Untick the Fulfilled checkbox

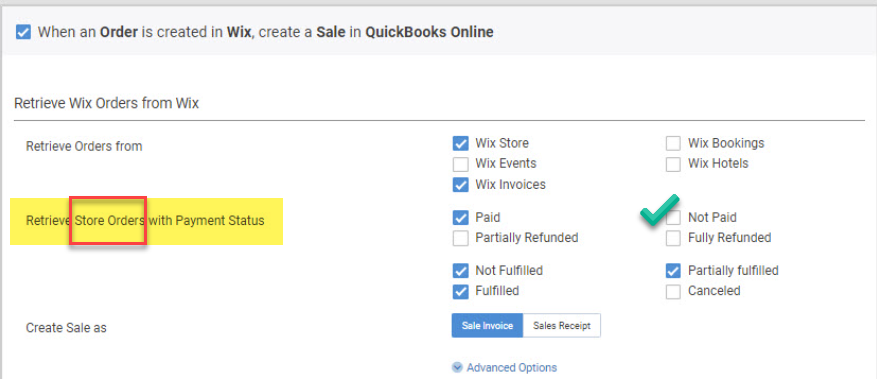click(x=460, y=292)
